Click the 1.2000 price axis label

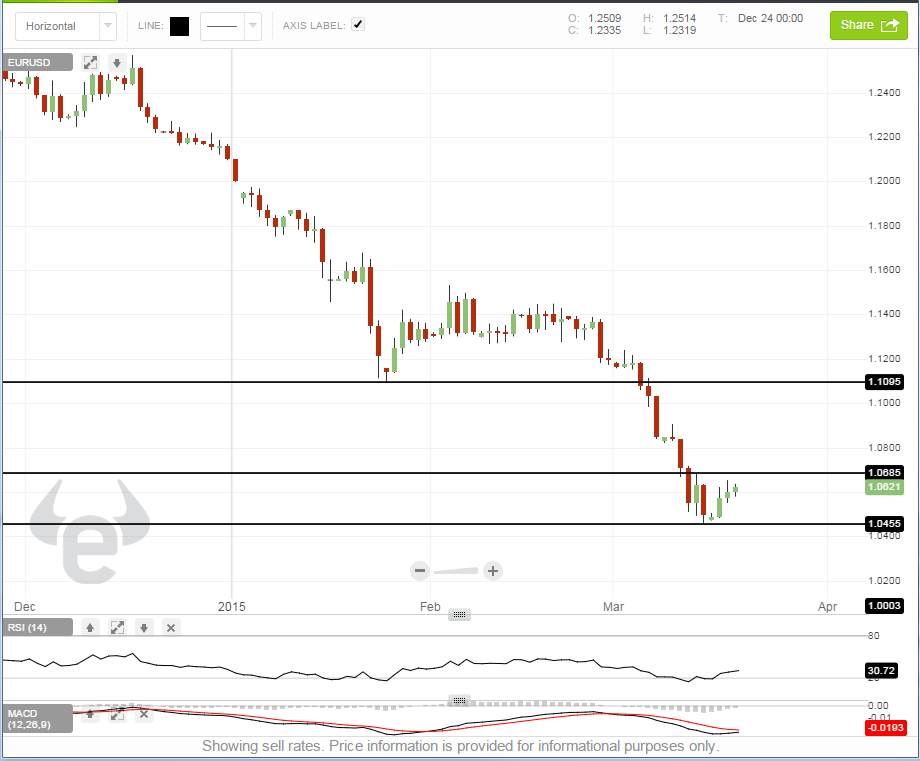coord(884,181)
